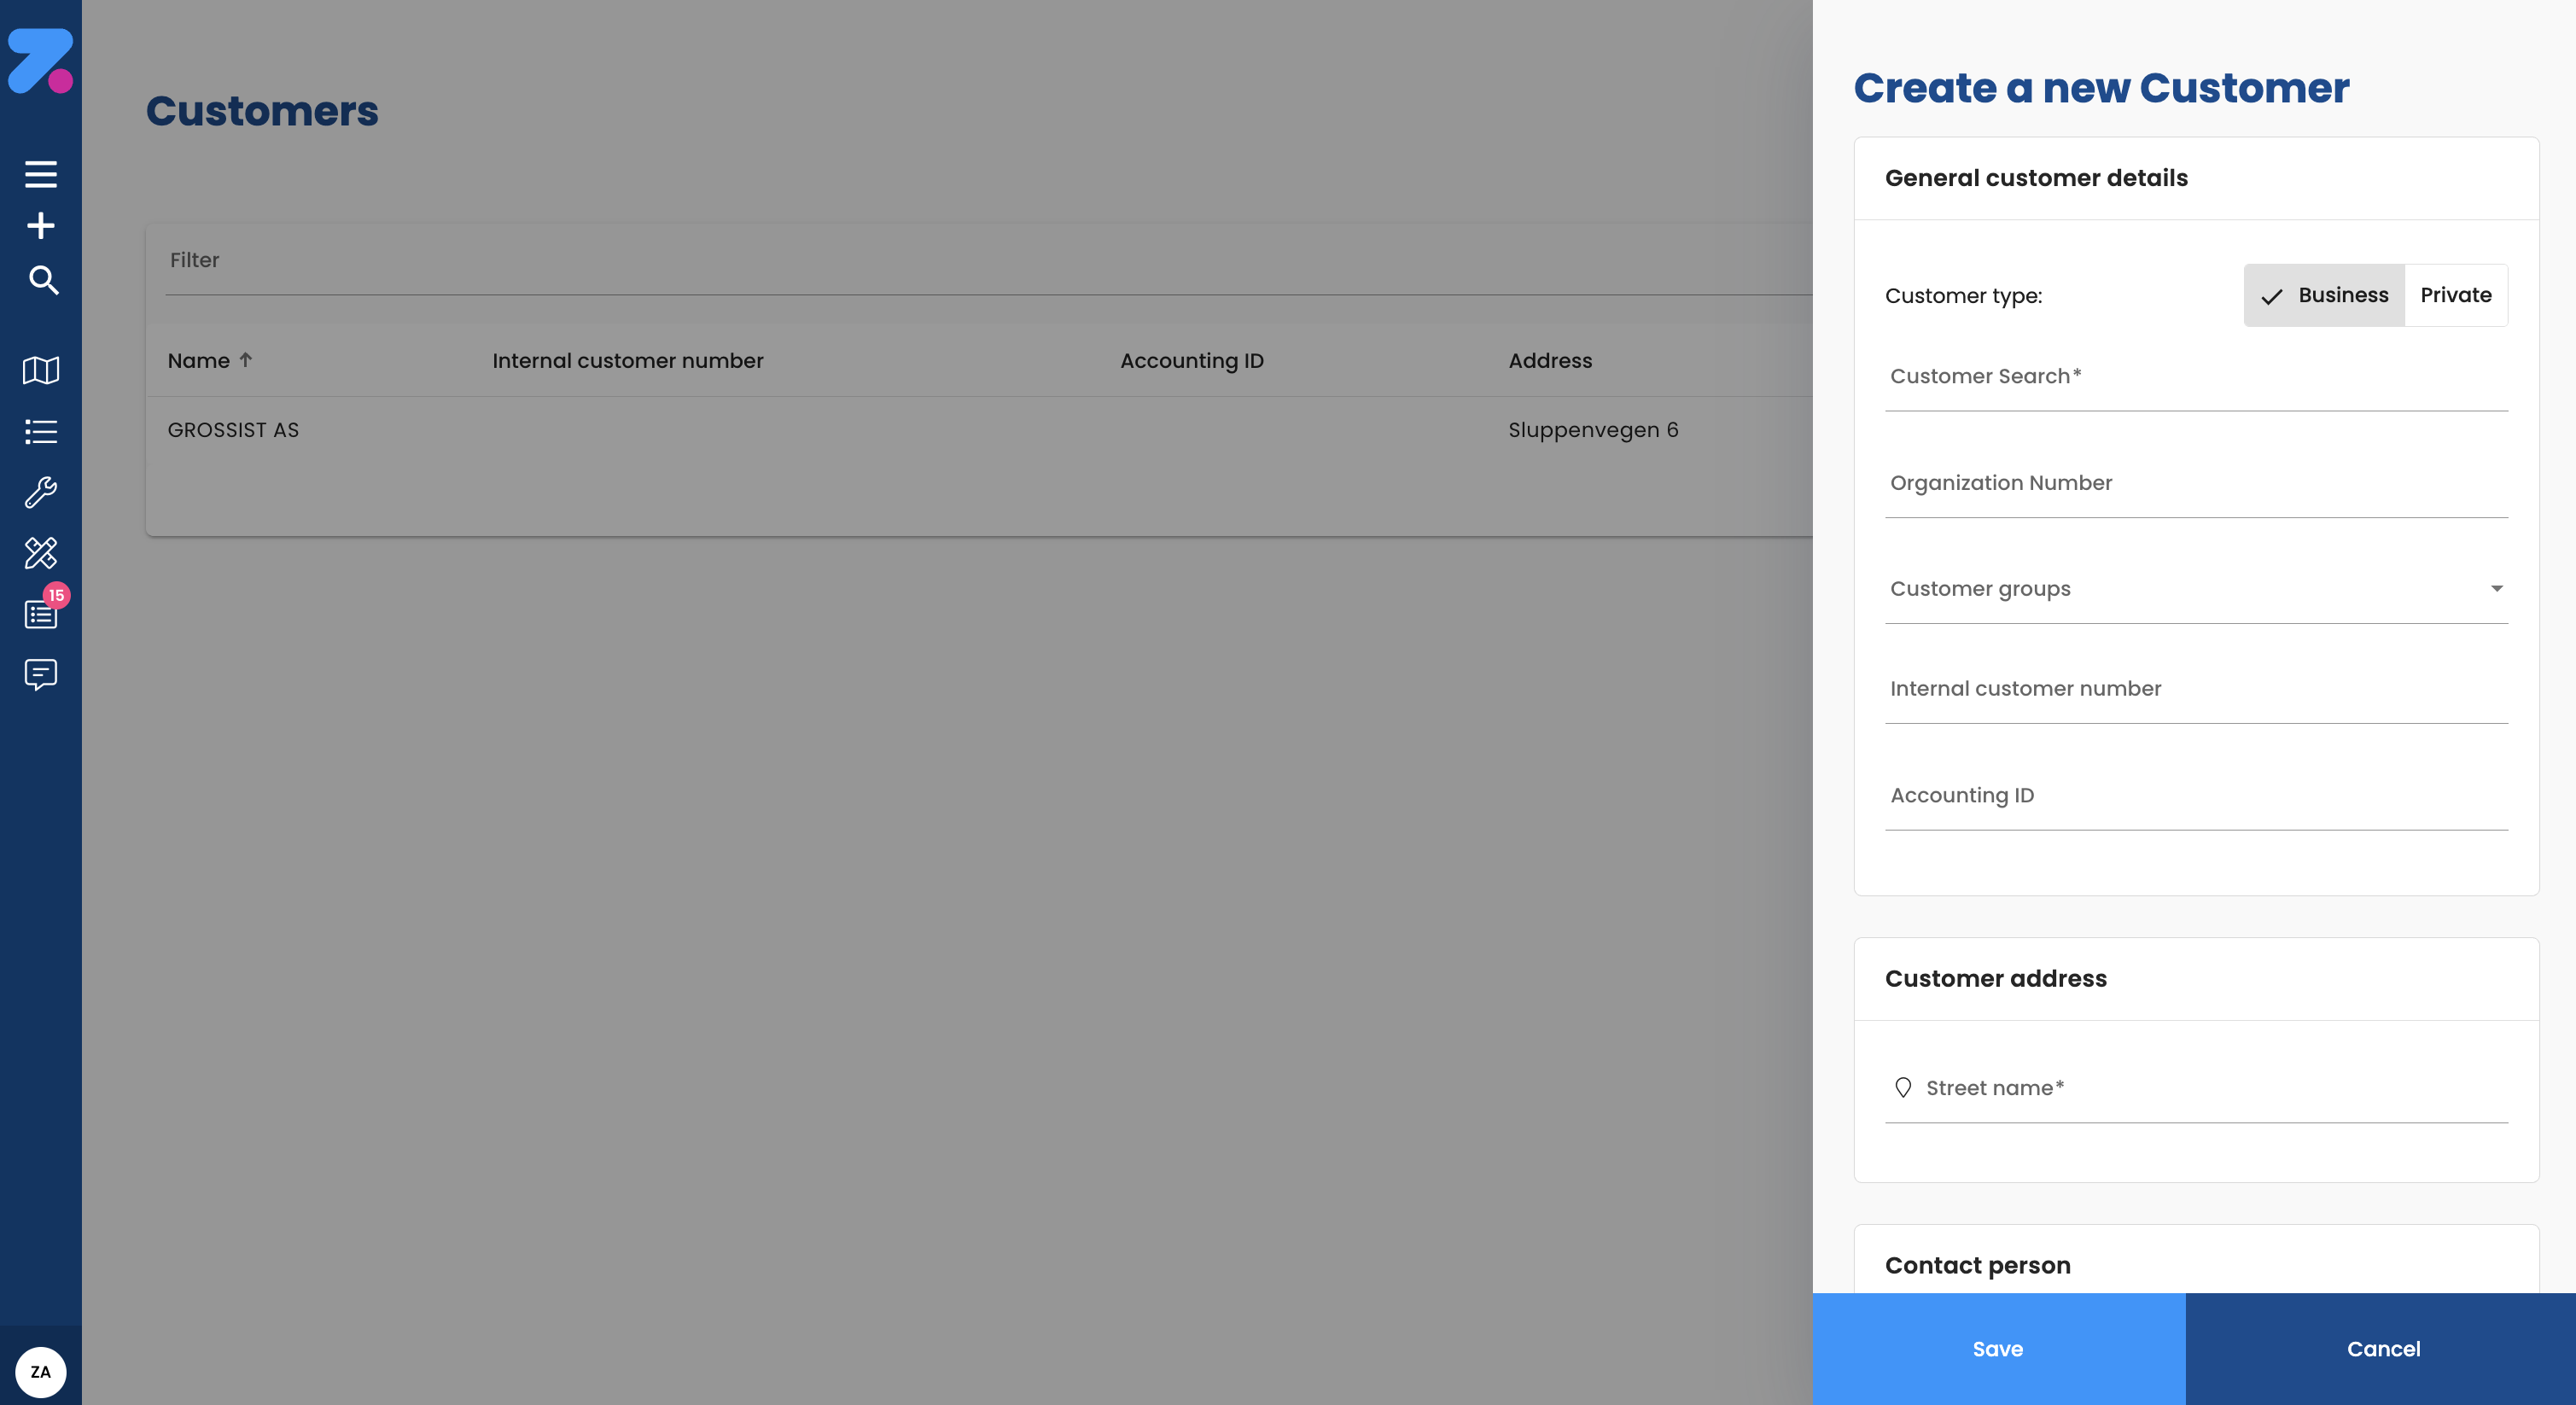Viewport: 2576px width, 1405px height.
Task: Expand the Customer groups dropdown
Action: click(2497, 589)
